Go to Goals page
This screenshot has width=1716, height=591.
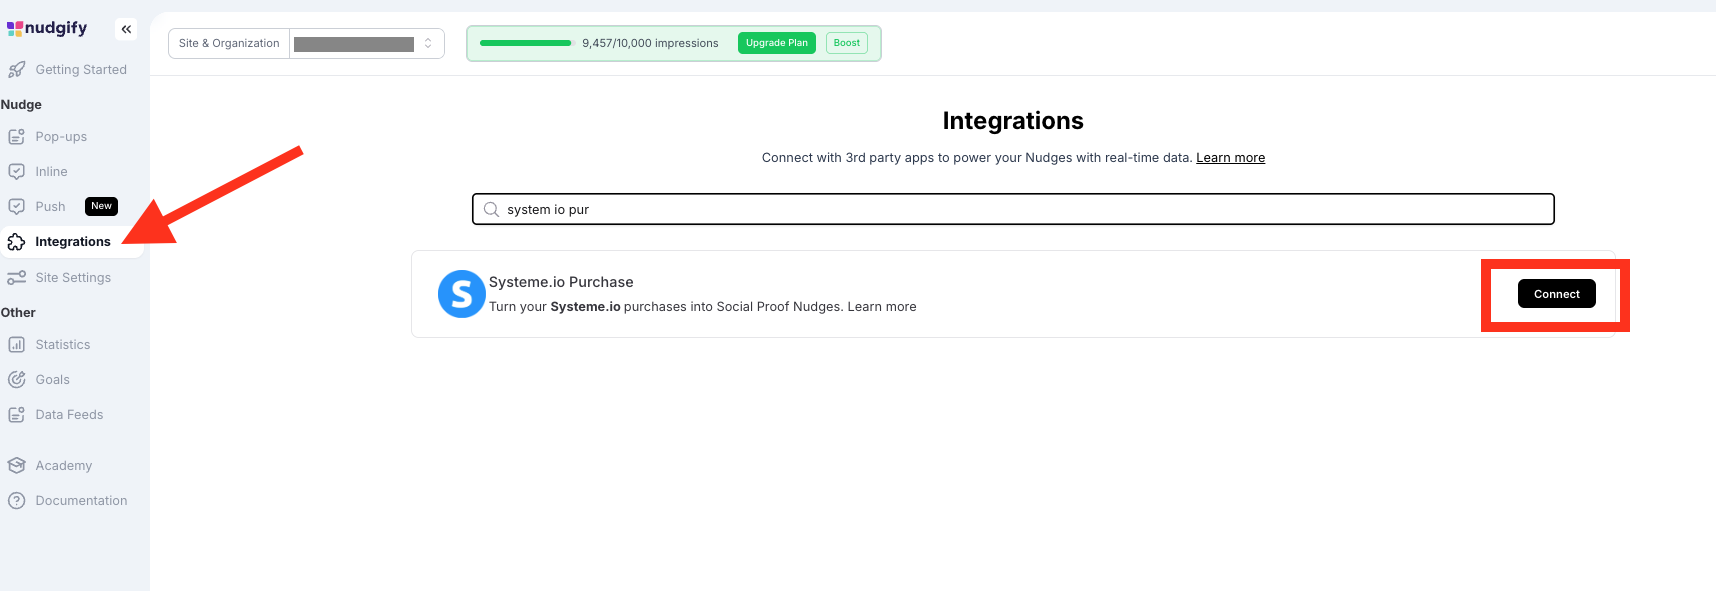[52, 380]
